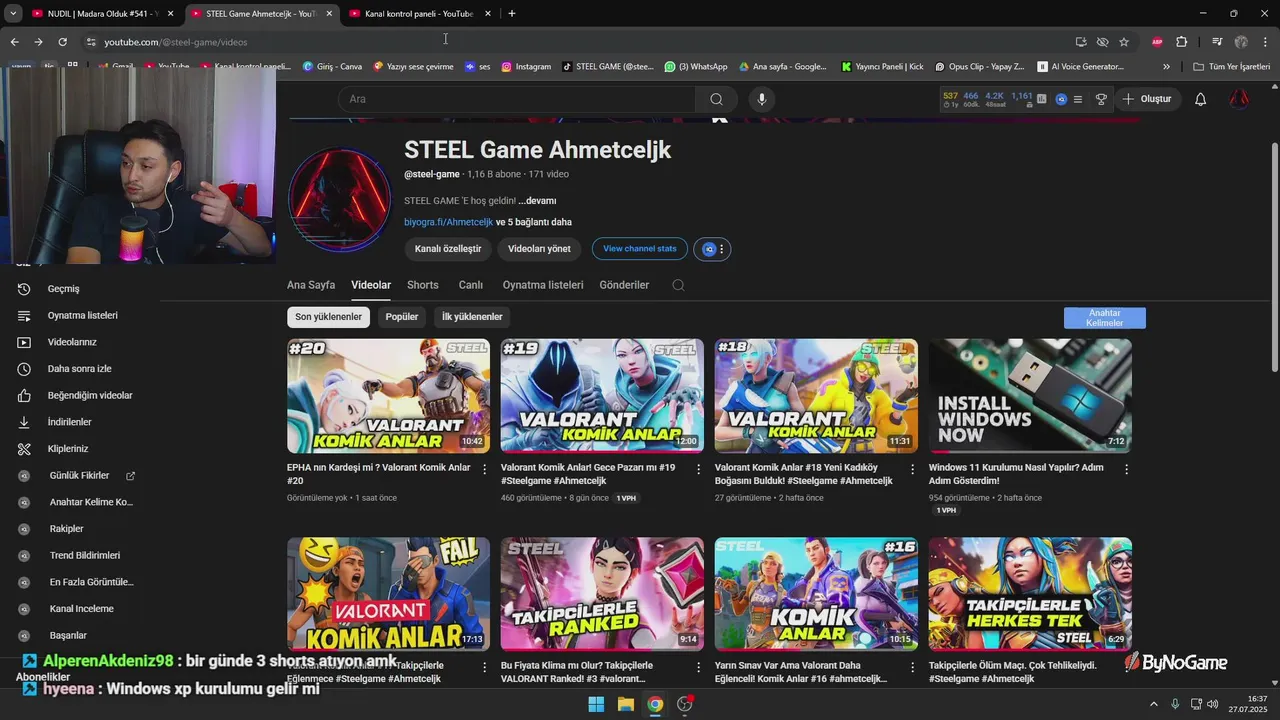Switch to the Oynatma listeleri channel tab

(543, 285)
